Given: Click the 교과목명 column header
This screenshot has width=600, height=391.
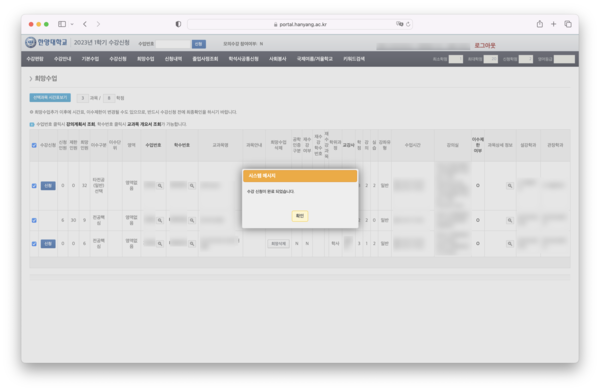Looking at the screenshot, I should click(220, 145).
